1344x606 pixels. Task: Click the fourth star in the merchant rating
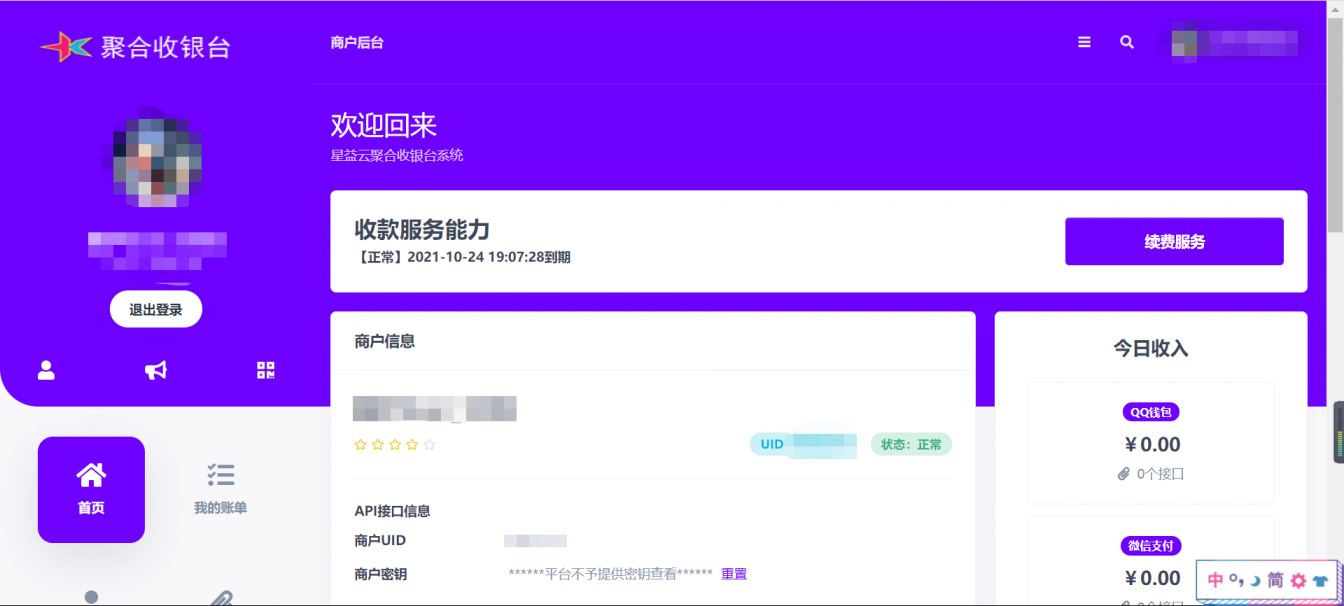(x=411, y=445)
